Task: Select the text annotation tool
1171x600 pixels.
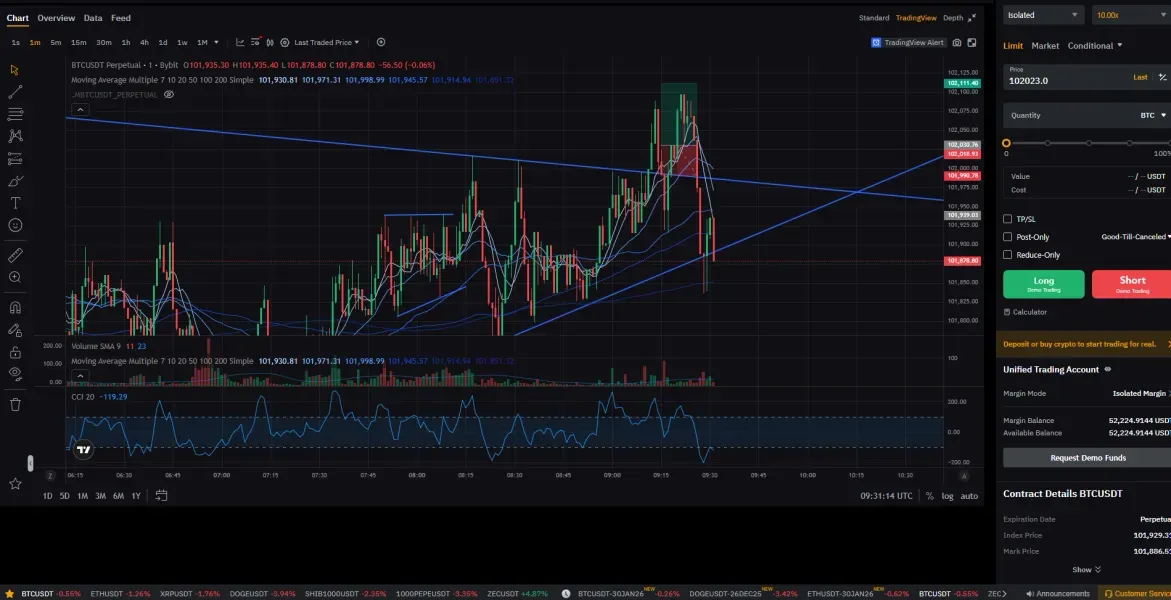Action: click(x=15, y=203)
